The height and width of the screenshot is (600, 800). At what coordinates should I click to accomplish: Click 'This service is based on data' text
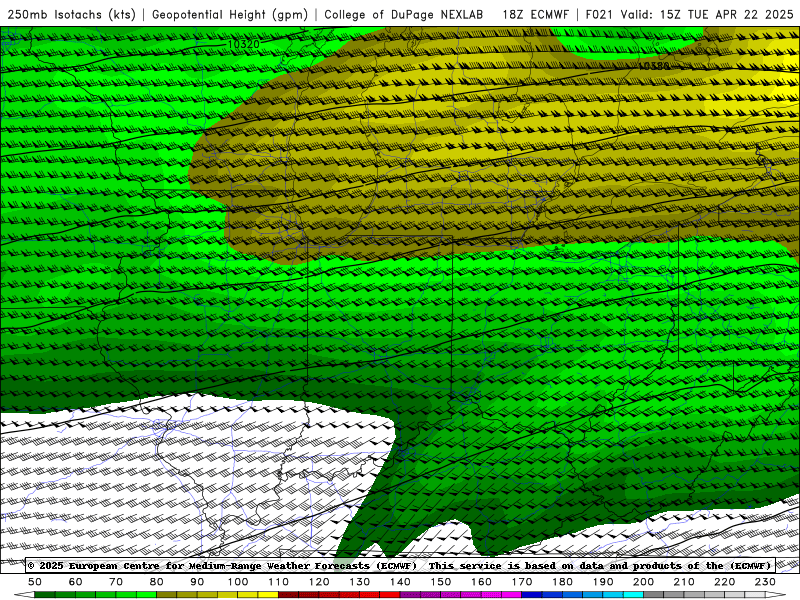click(x=517, y=565)
